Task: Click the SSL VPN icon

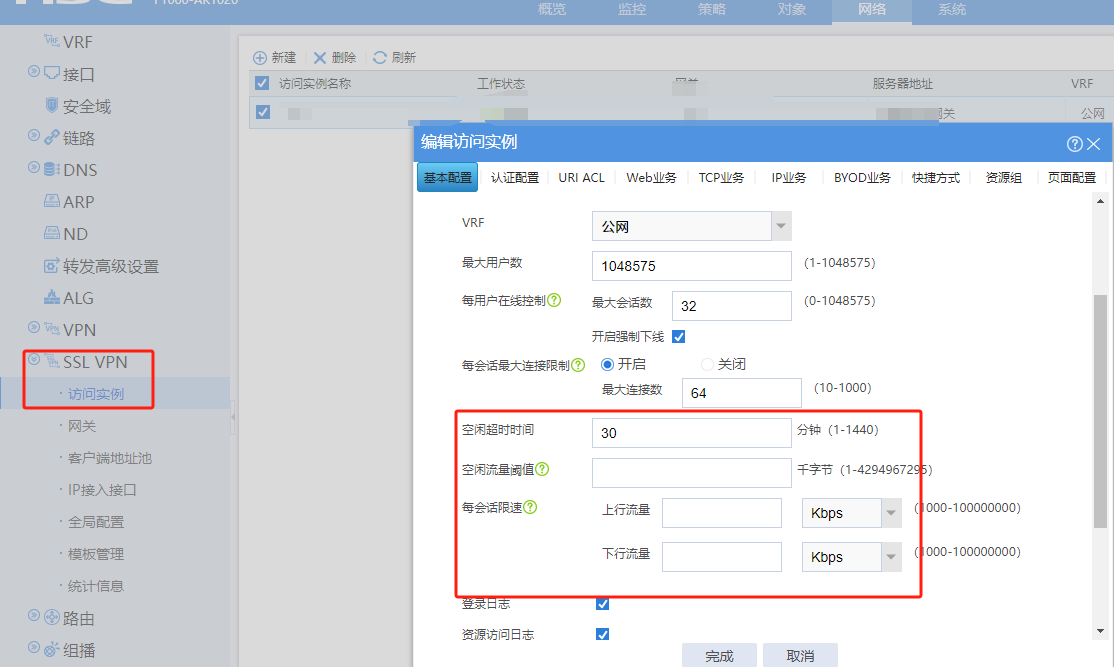Action: click(x=52, y=361)
